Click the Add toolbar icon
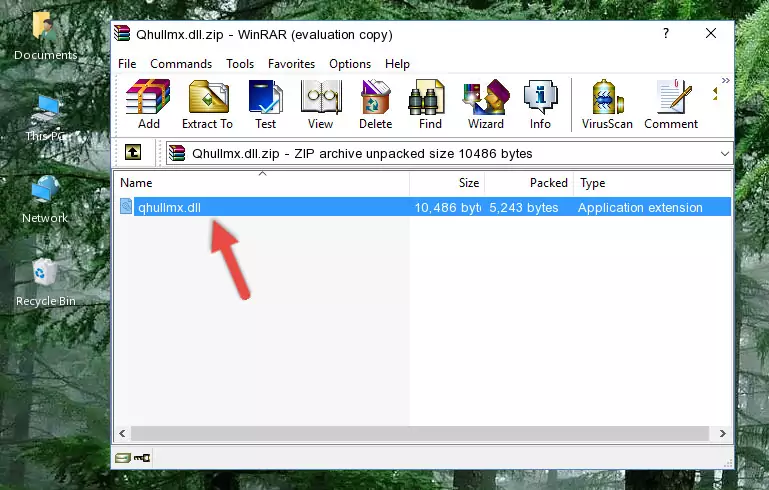Screen dimensions: 769x490 pos(148,104)
